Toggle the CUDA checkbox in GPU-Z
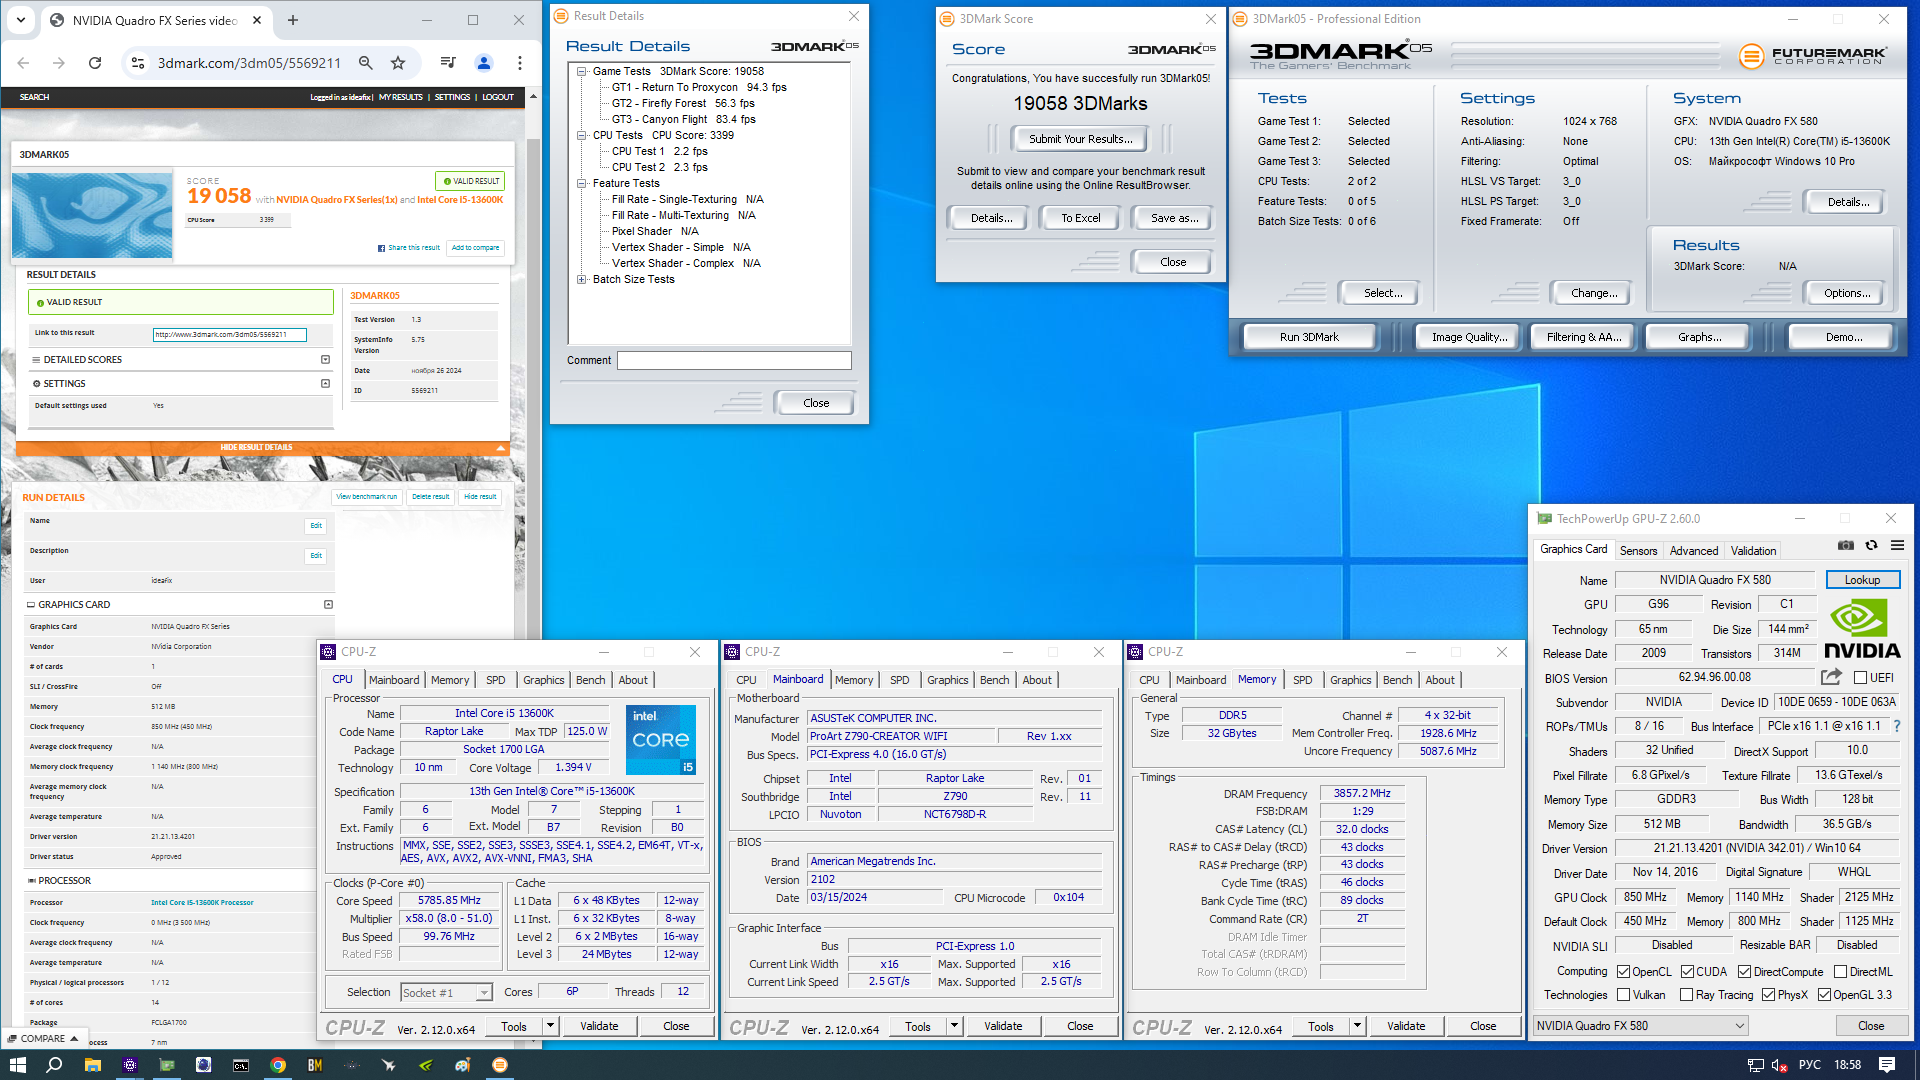The width and height of the screenshot is (1920, 1080). pyautogui.click(x=1687, y=971)
